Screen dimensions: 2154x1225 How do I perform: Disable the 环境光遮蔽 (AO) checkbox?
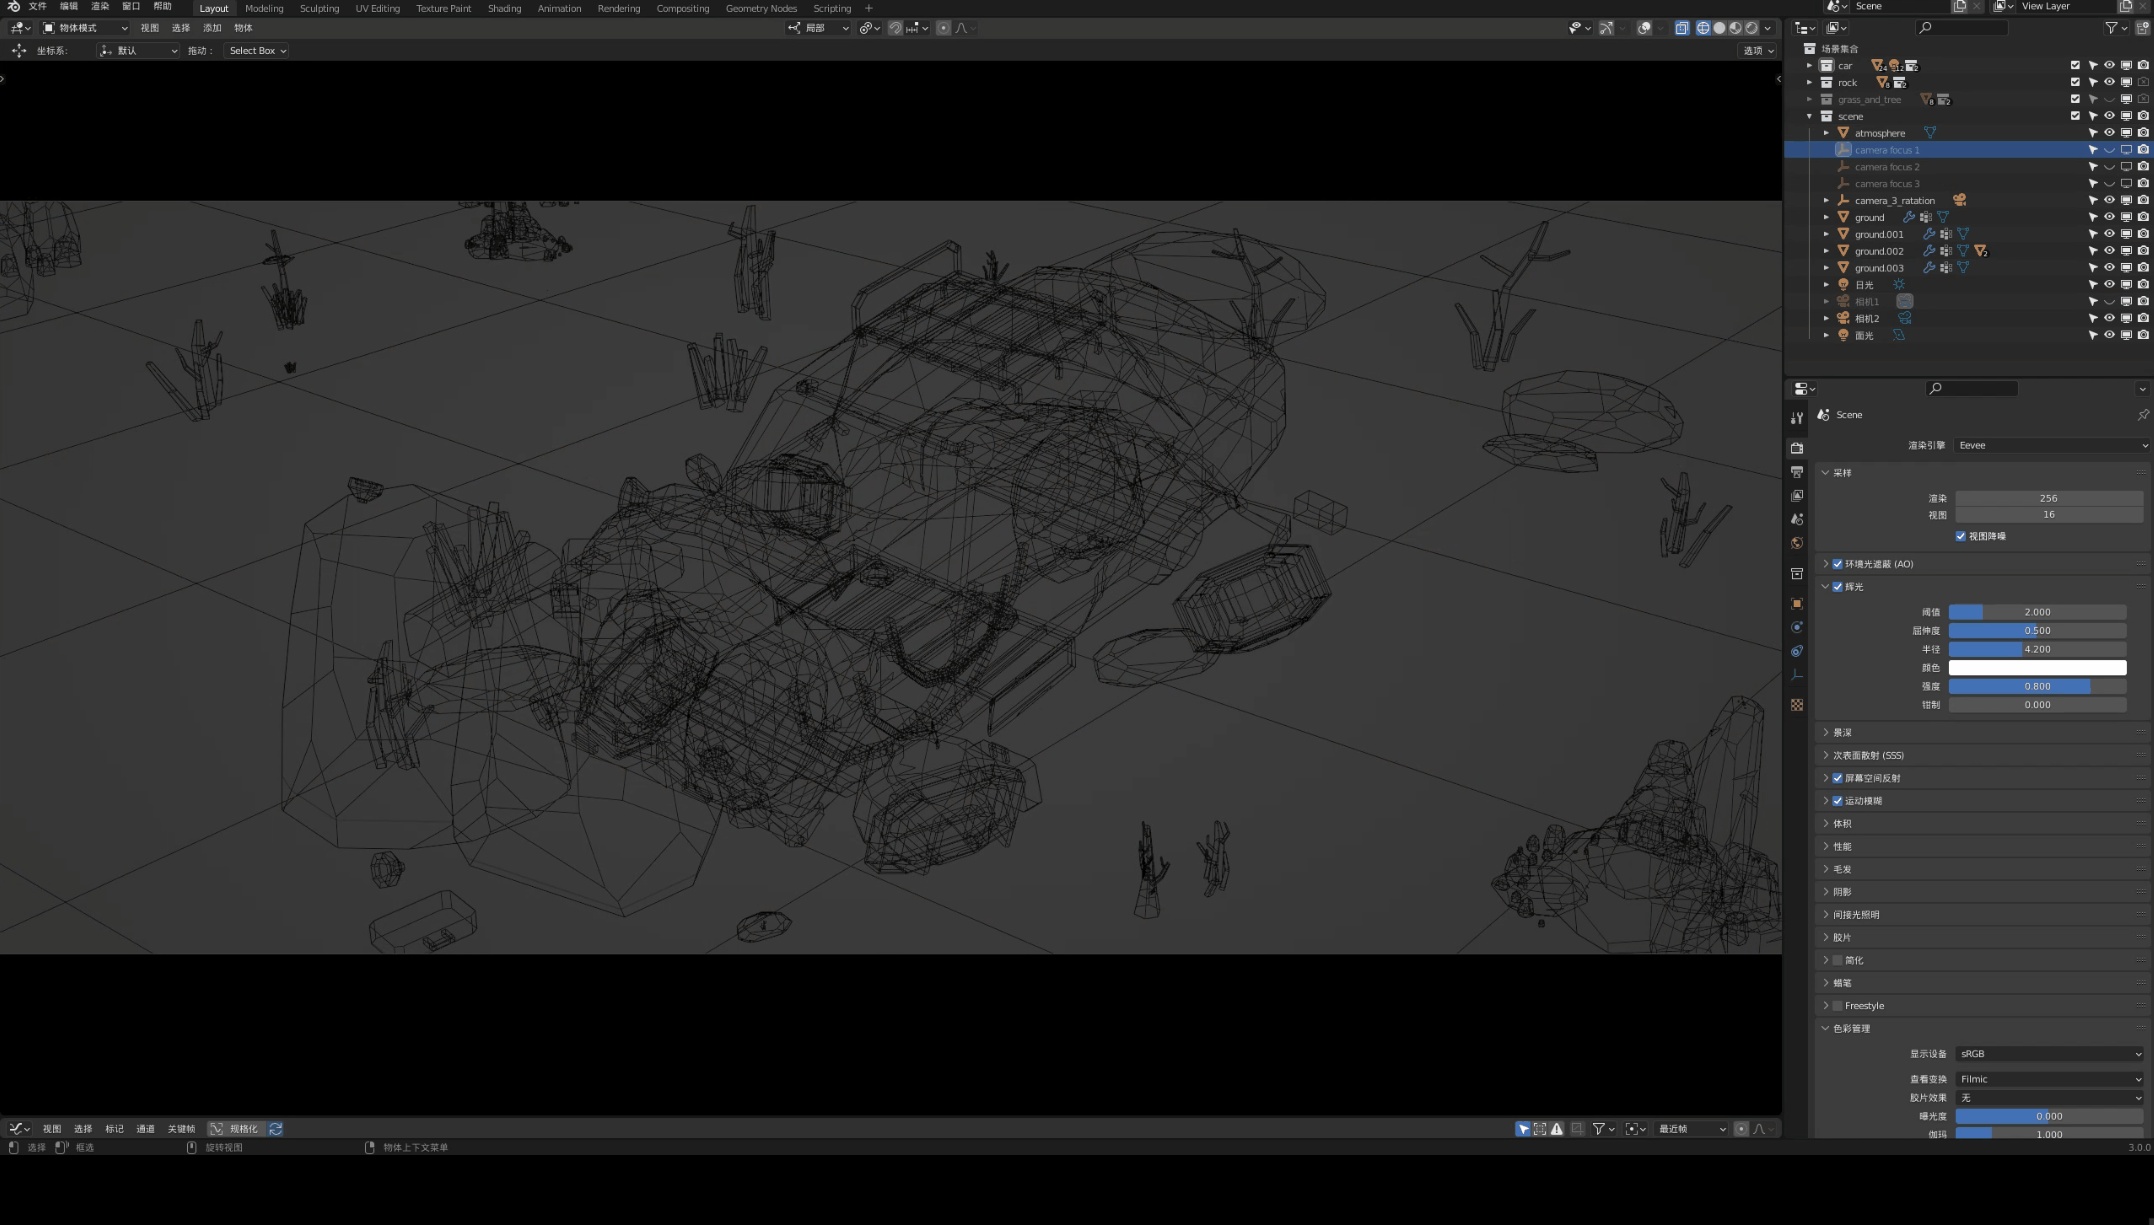pos(1837,564)
